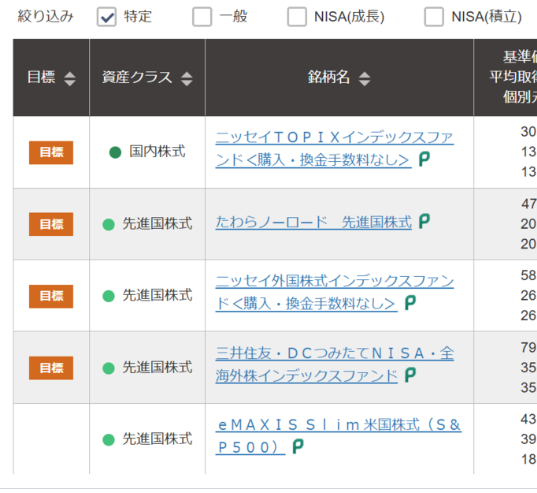Sort by 銘柄名 using its sort arrows
Screen dimensions: 537x493
(x=364, y=79)
